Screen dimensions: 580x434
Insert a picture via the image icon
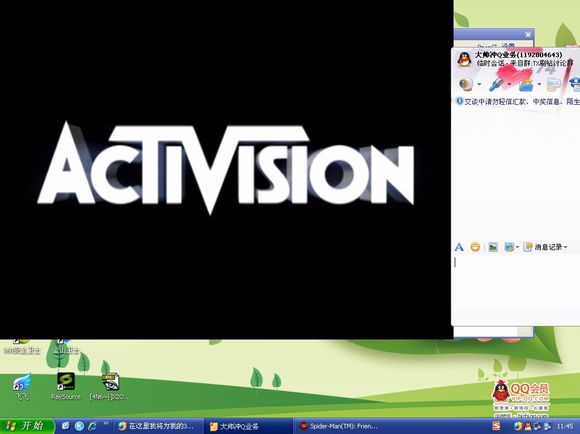(x=493, y=247)
